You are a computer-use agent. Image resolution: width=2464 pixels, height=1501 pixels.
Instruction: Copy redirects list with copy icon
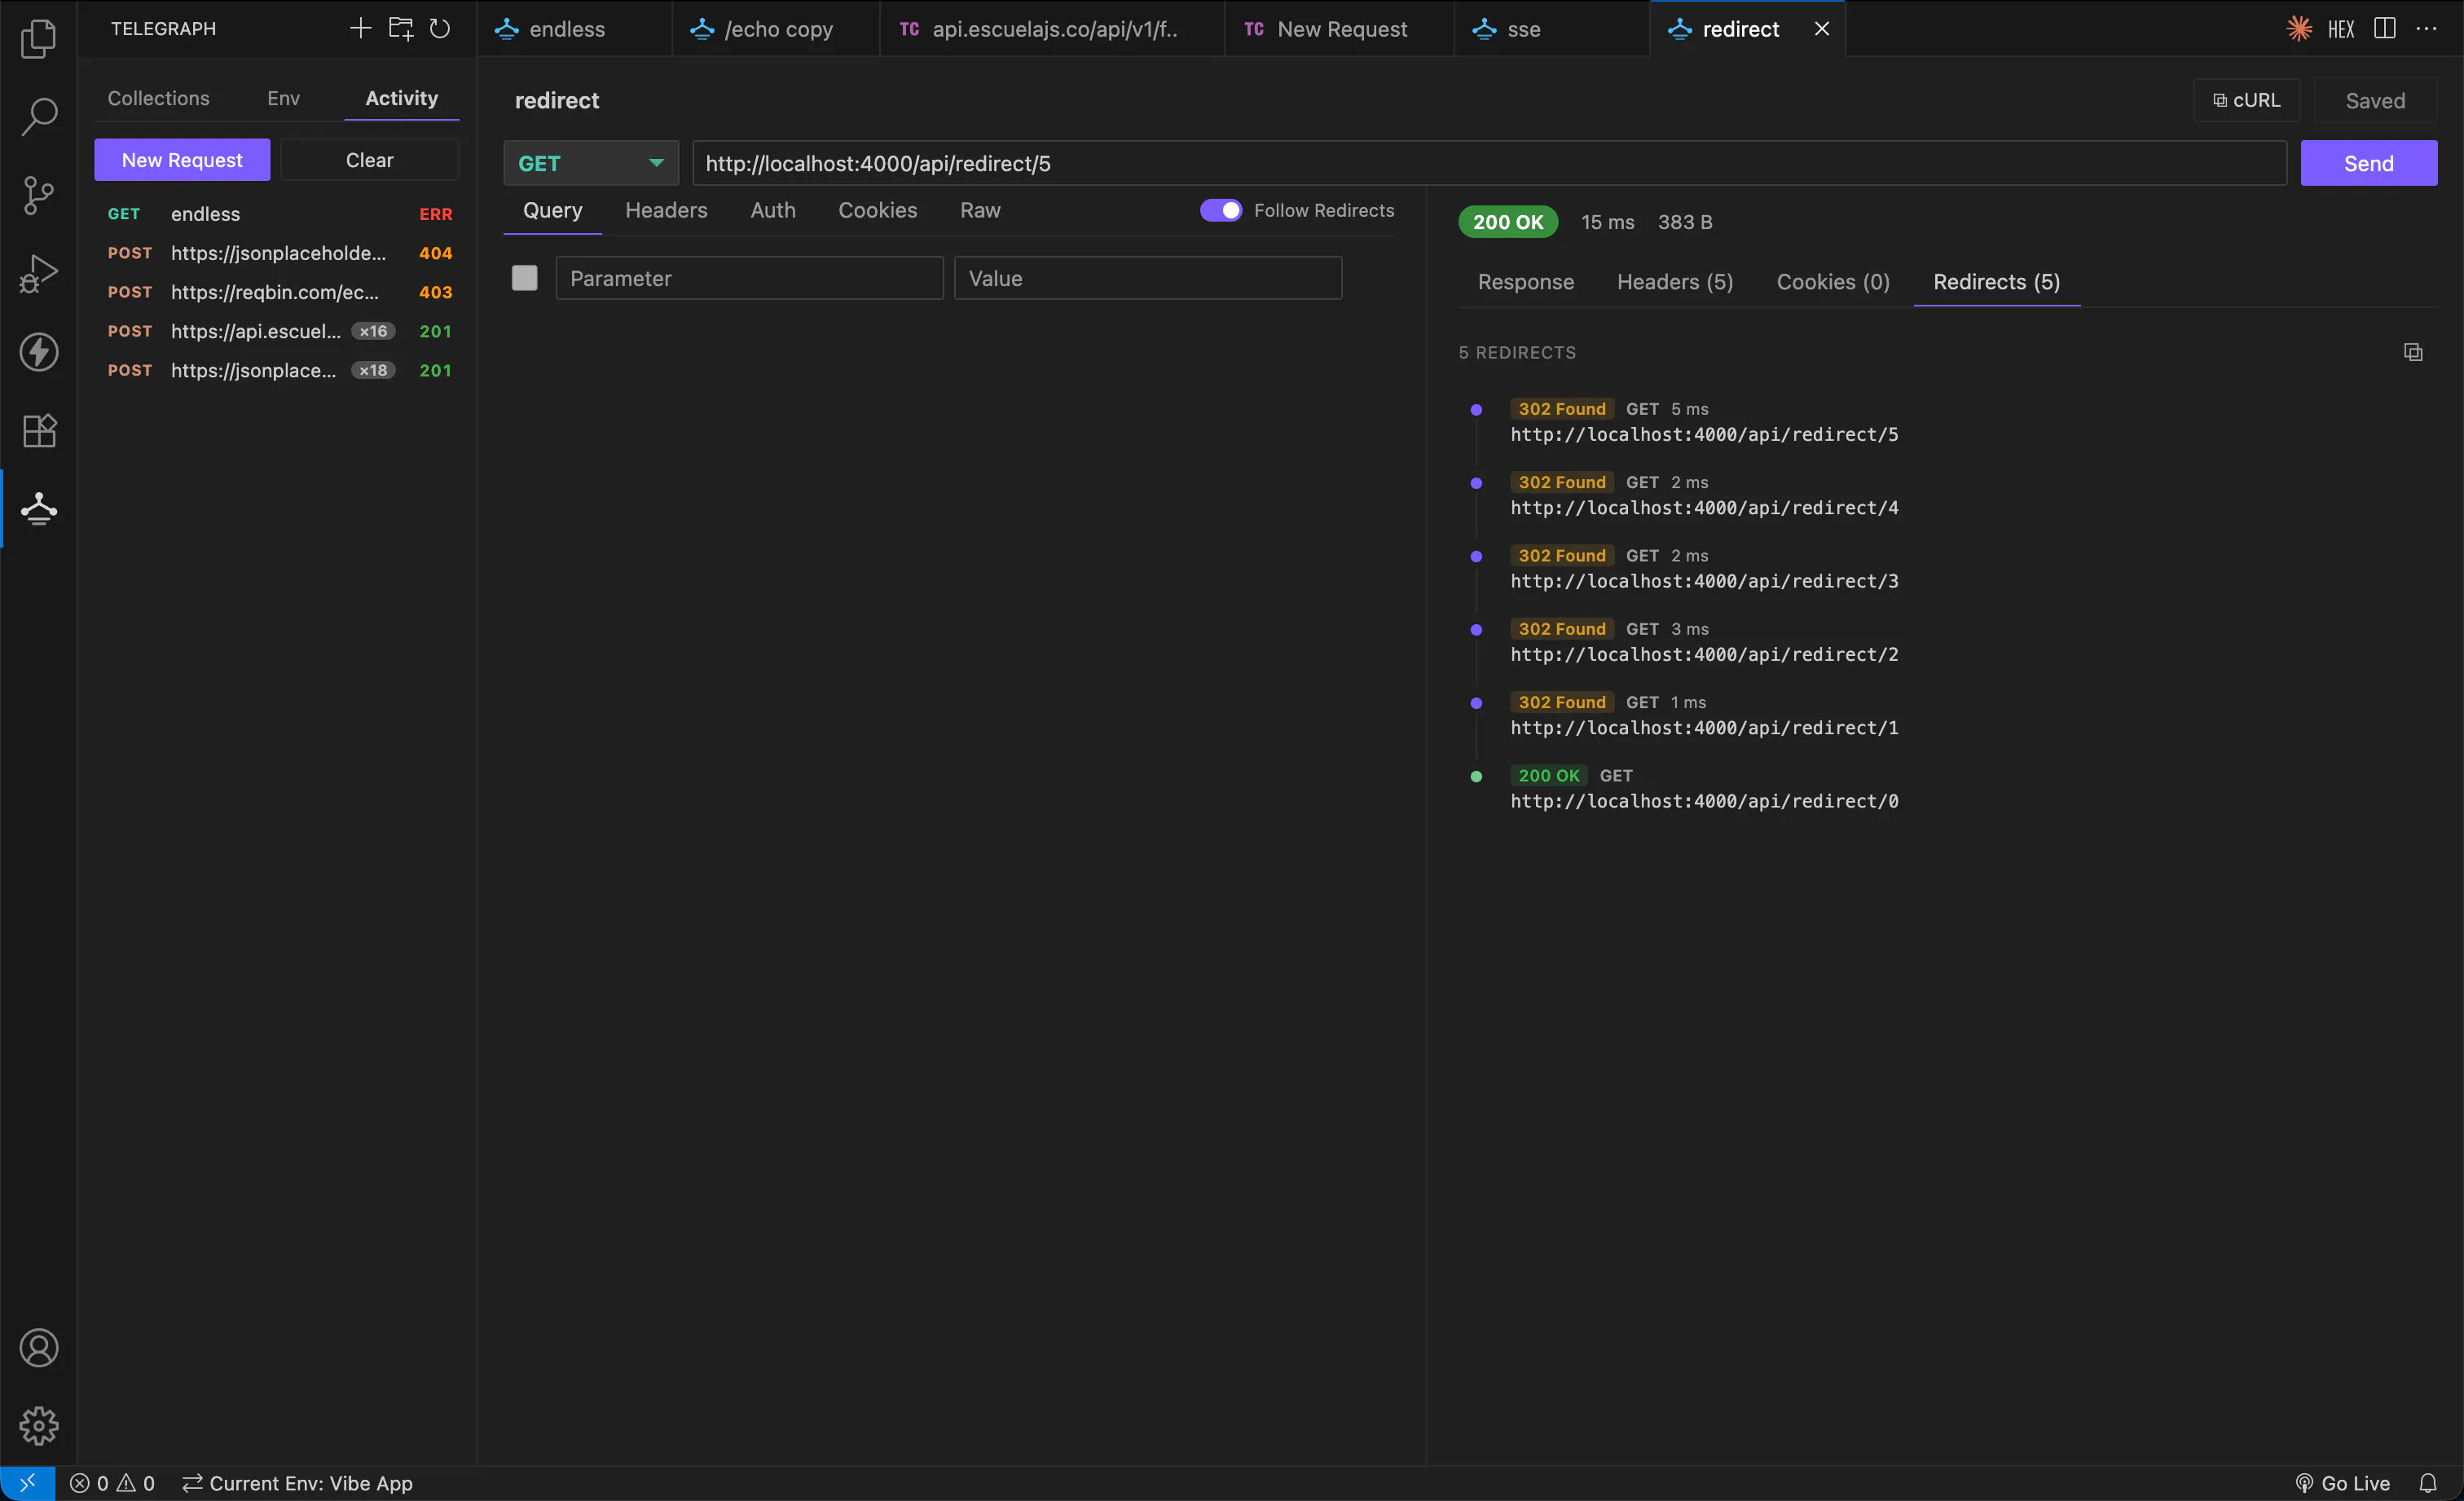point(2413,352)
